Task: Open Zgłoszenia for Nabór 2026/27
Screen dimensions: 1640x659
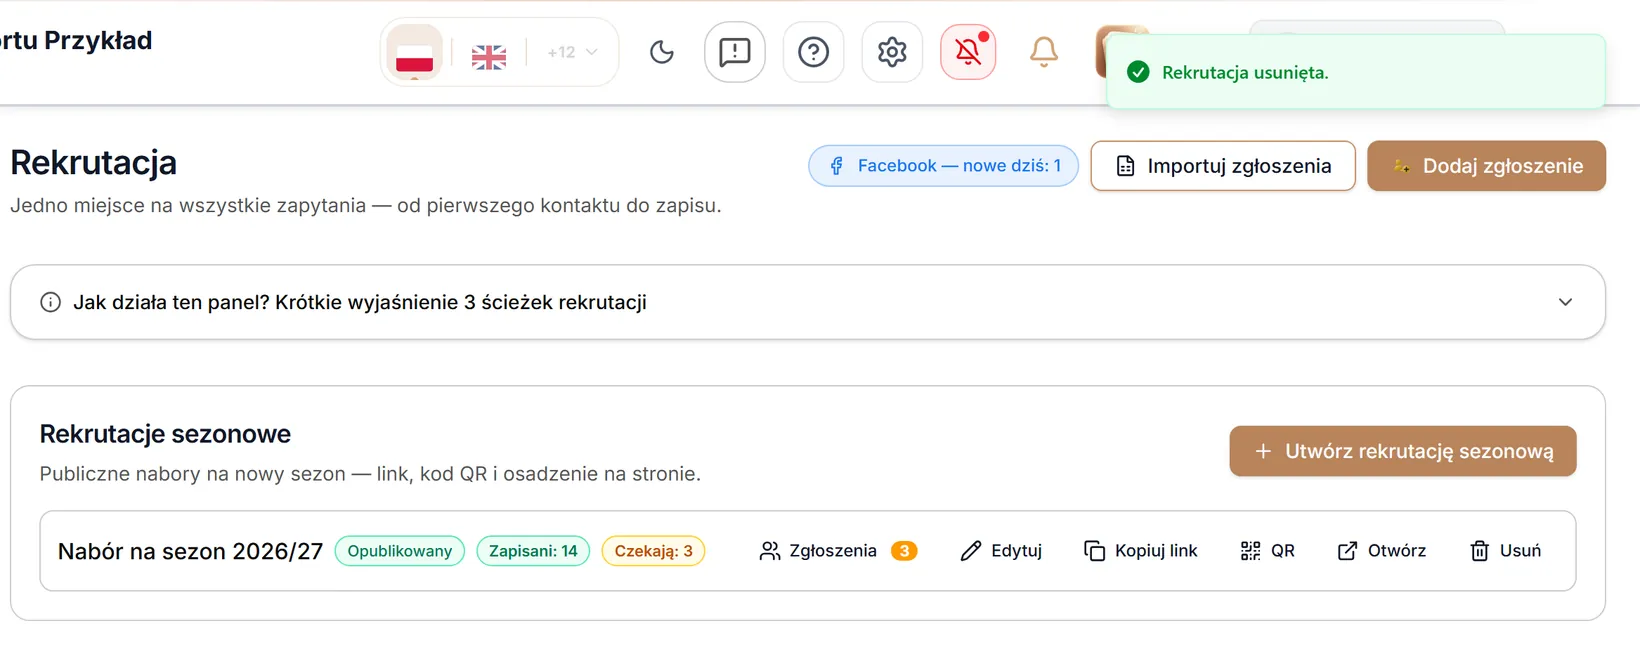Action: tap(838, 551)
